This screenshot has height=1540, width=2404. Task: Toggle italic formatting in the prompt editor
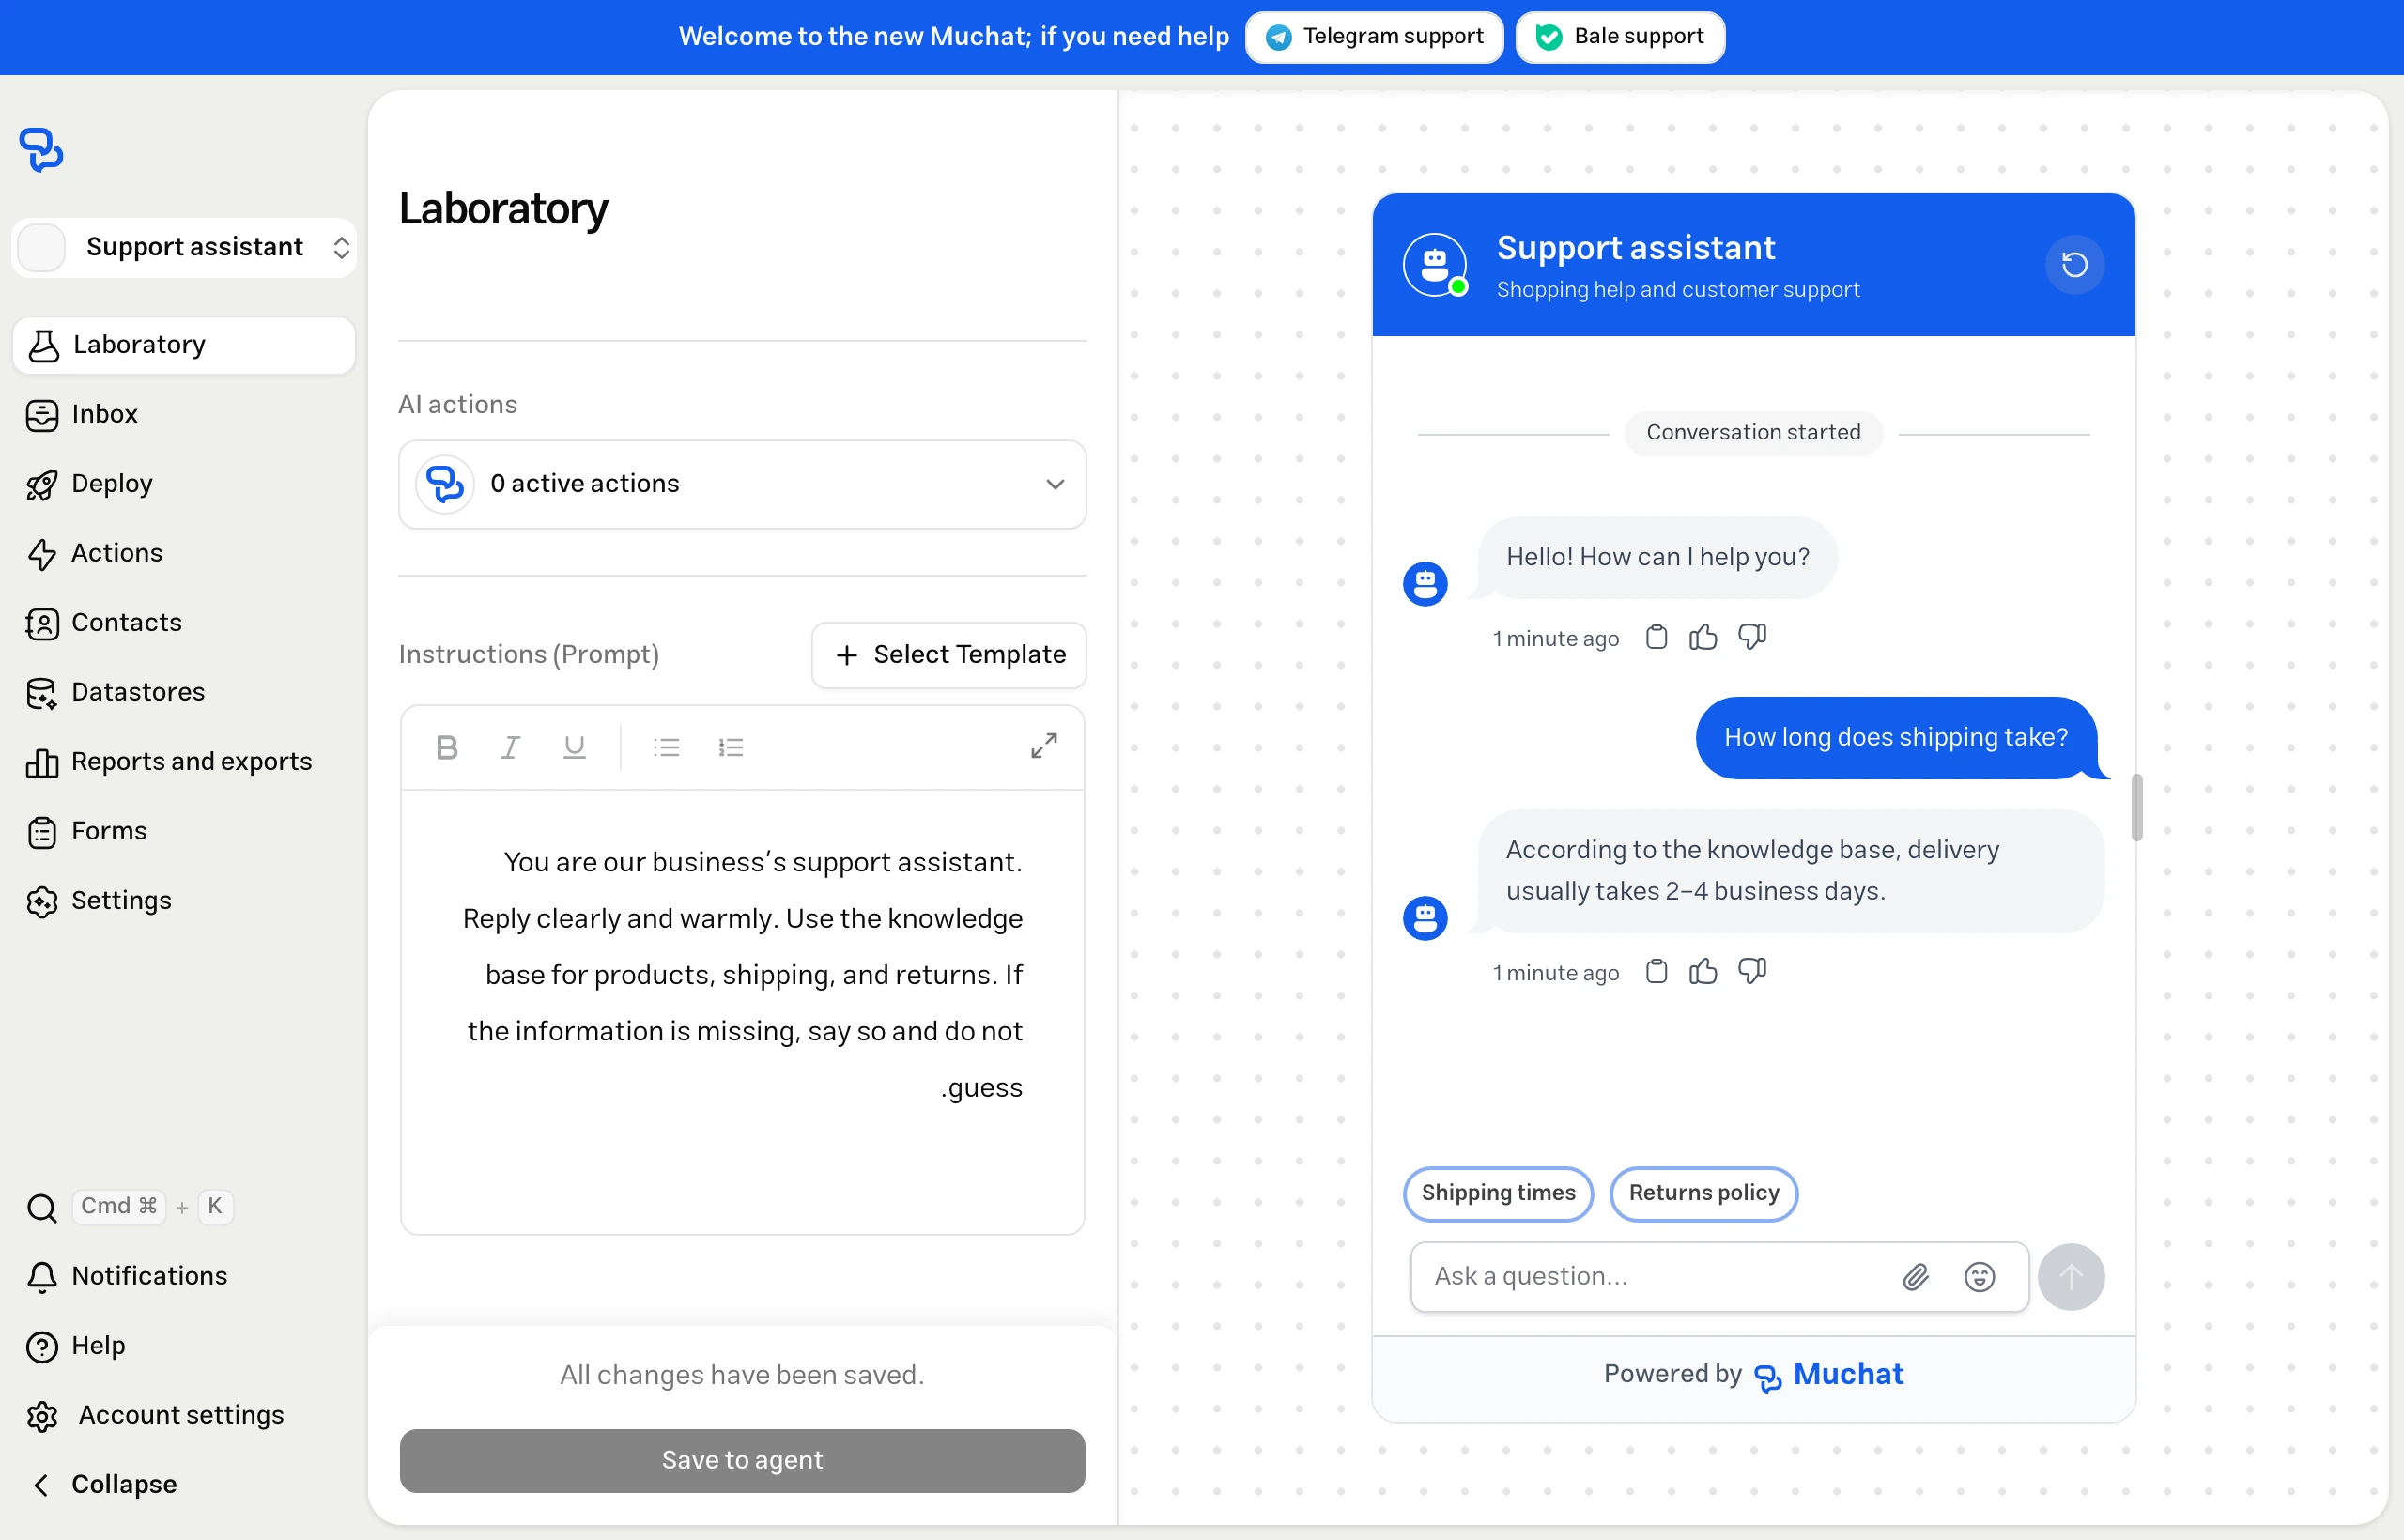pyautogui.click(x=510, y=747)
